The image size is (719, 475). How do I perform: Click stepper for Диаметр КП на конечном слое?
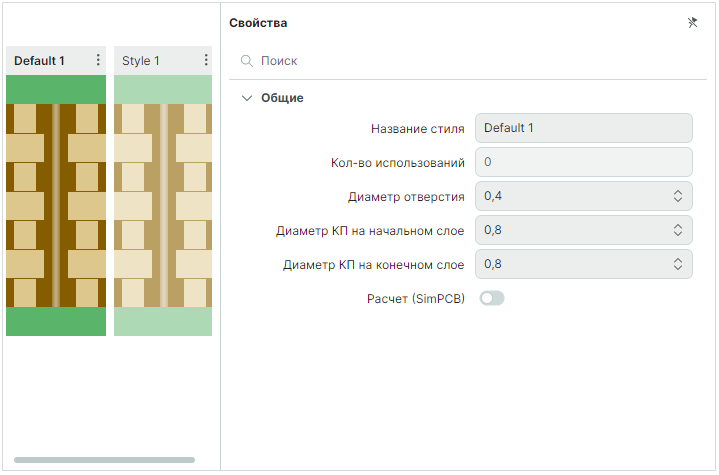point(677,264)
